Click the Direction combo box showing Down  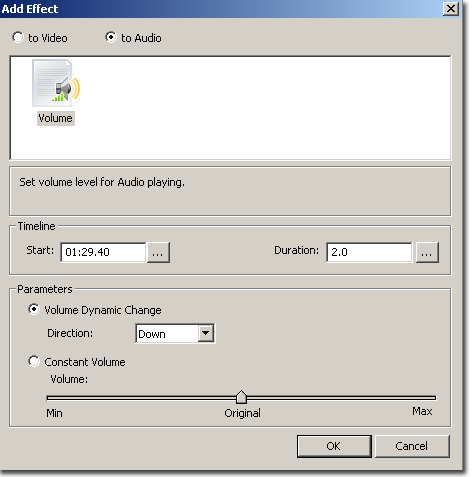175,333
